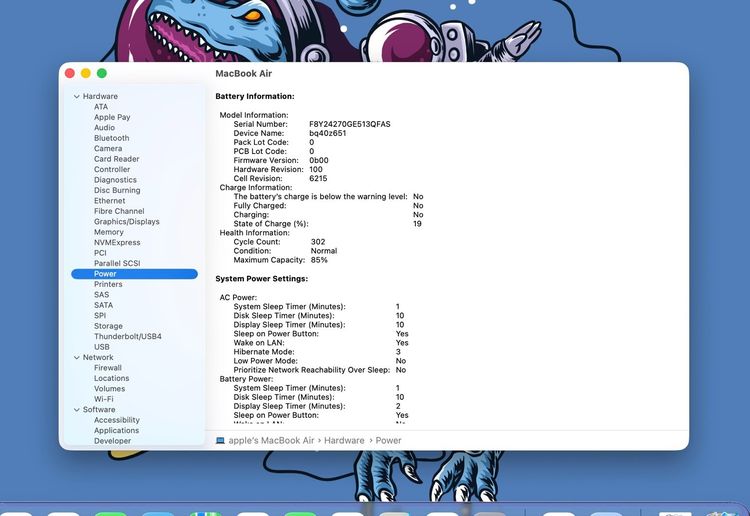Image resolution: width=750 pixels, height=516 pixels.
Task: Click the Maximum Capacity value 85%
Action: click(x=319, y=260)
